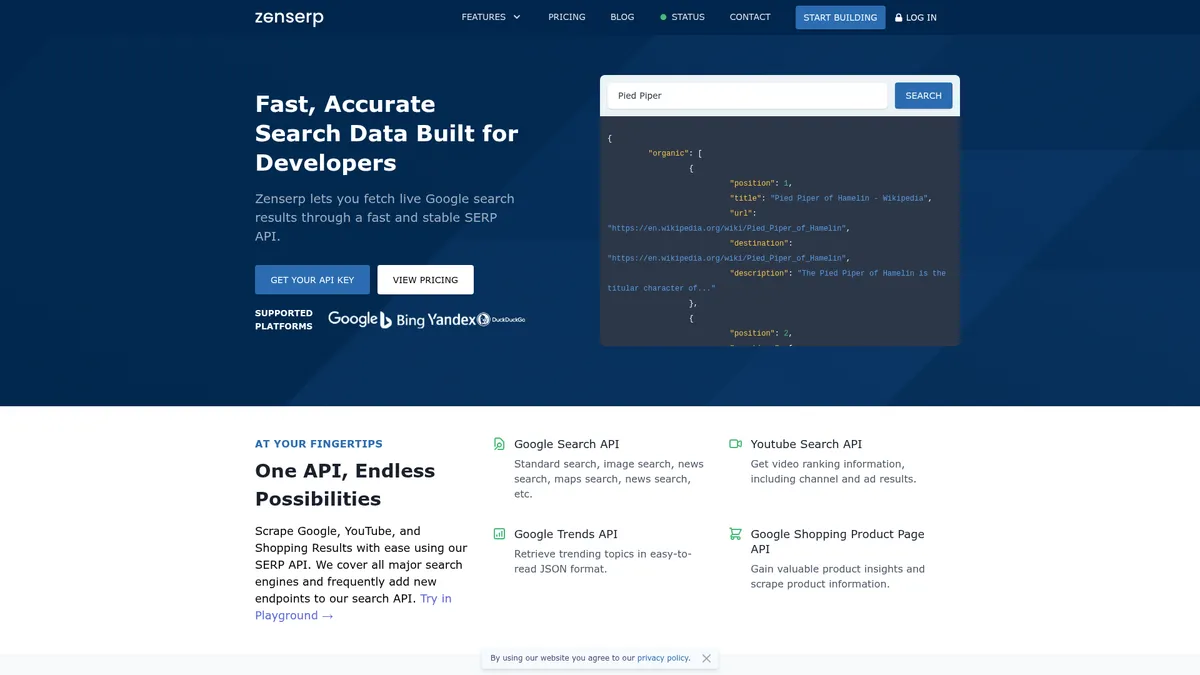Click the DuckDuckGo platform logo
The width and height of the screenshot is (1200, 675).
point(501,320)
